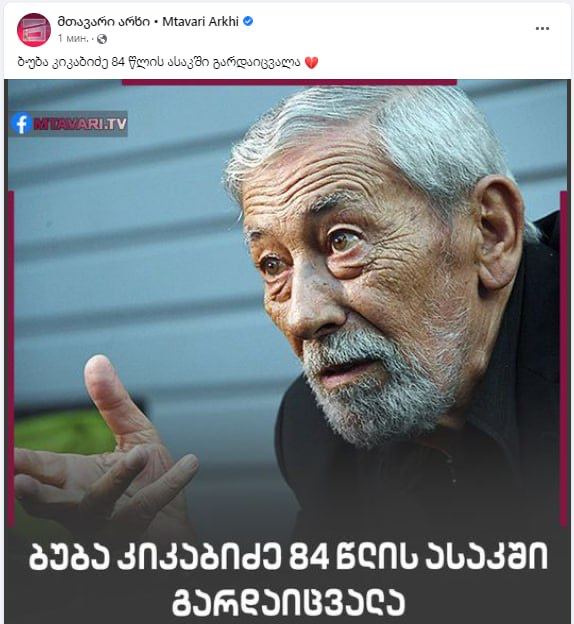Click the blue verified badge checkmark
The image size is (574, 624).
tap(248, 21)
